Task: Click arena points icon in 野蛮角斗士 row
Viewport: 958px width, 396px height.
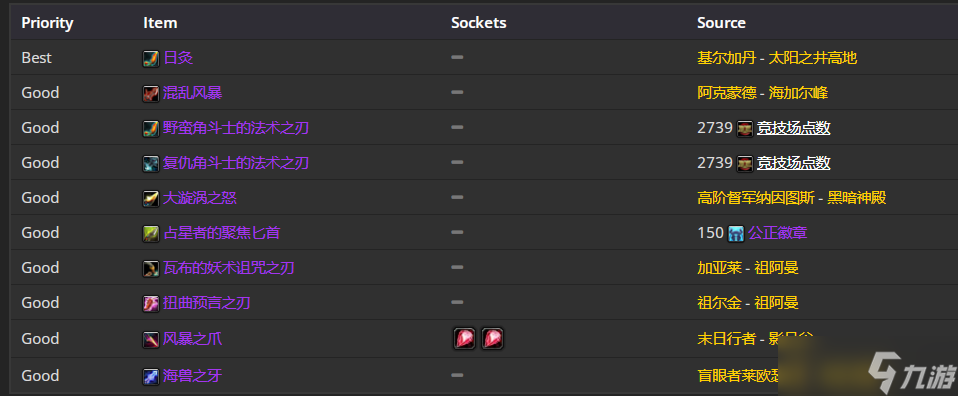Action: click(745, 128)
